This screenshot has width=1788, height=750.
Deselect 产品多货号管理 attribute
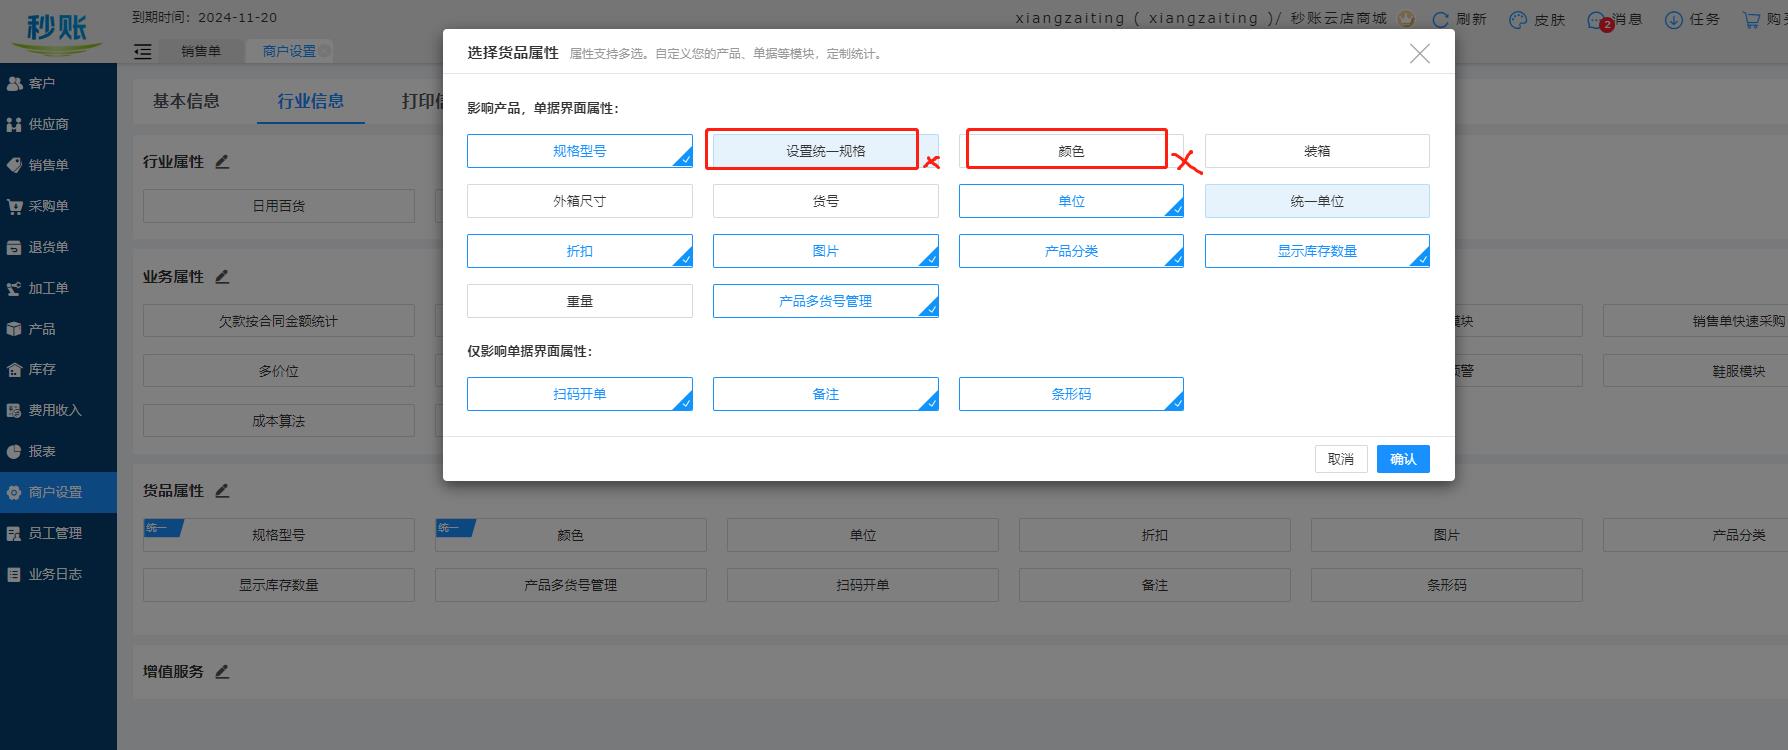pyautogui.click(x=826, y=301)
